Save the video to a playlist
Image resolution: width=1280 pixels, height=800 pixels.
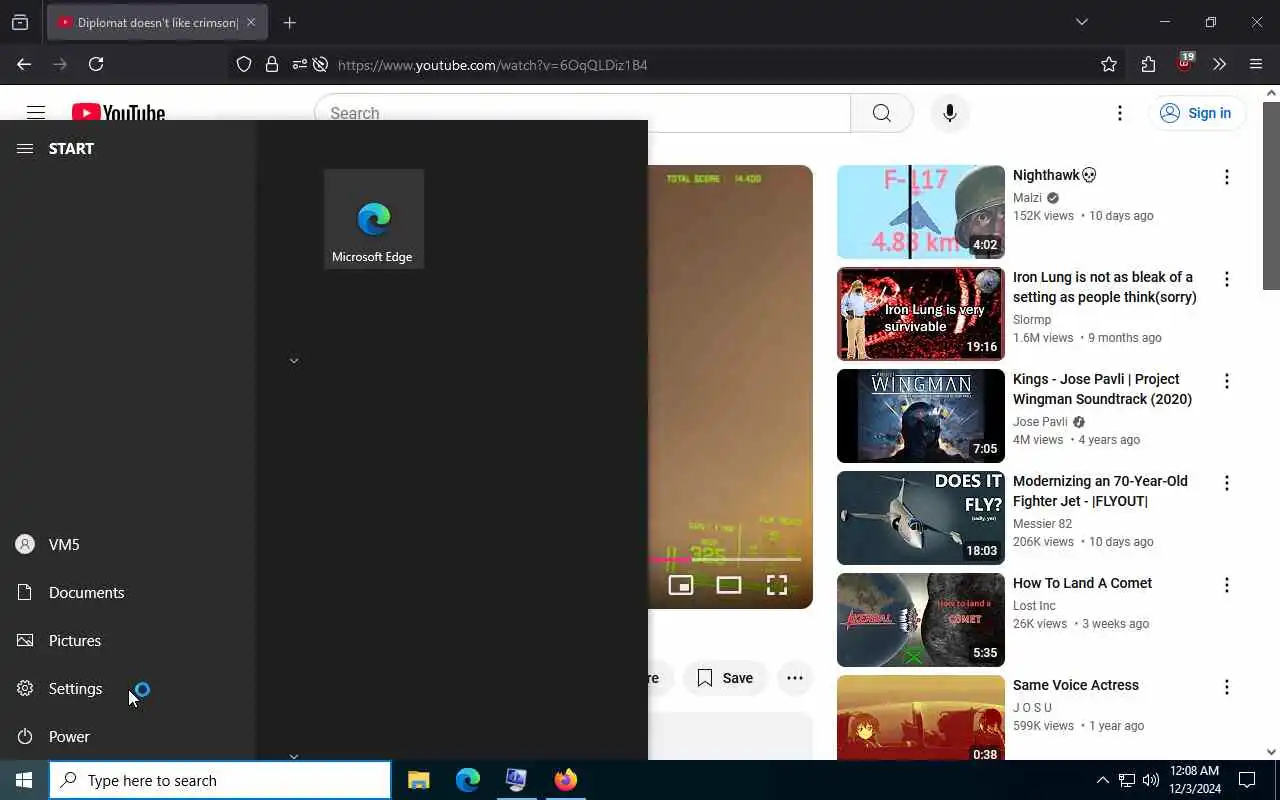(725, 678)
